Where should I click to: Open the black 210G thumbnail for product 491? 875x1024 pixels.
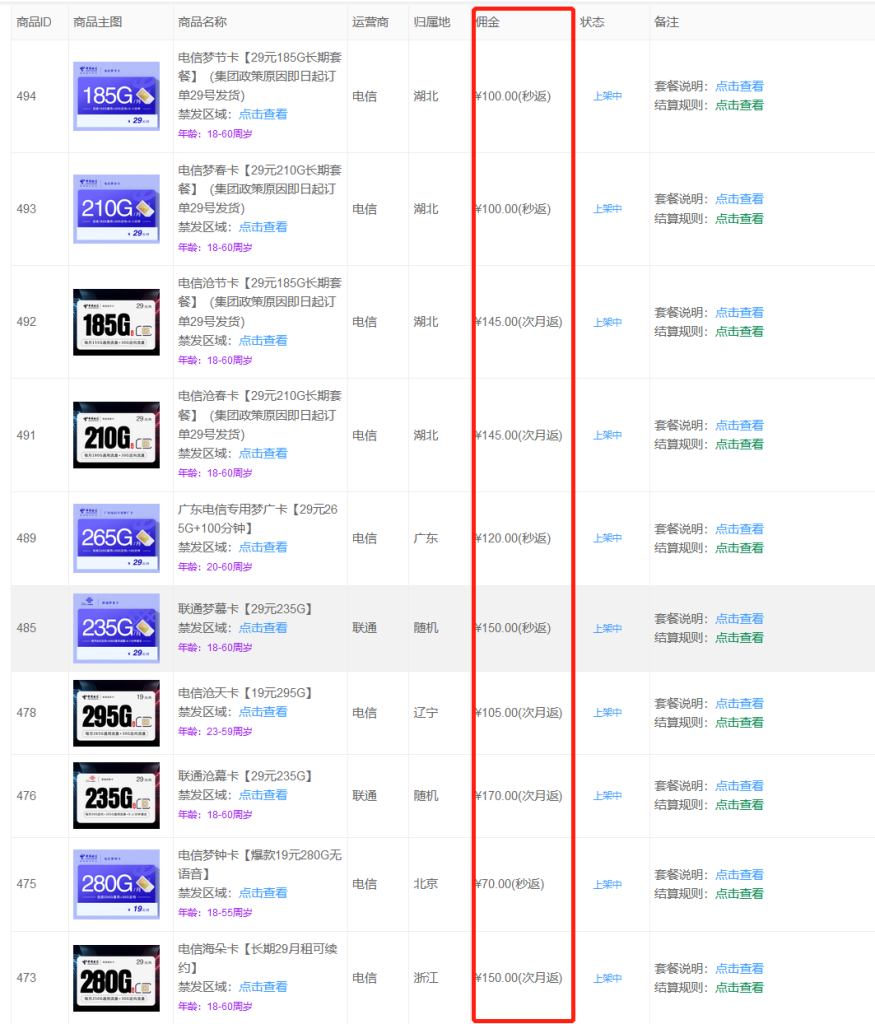116,435
